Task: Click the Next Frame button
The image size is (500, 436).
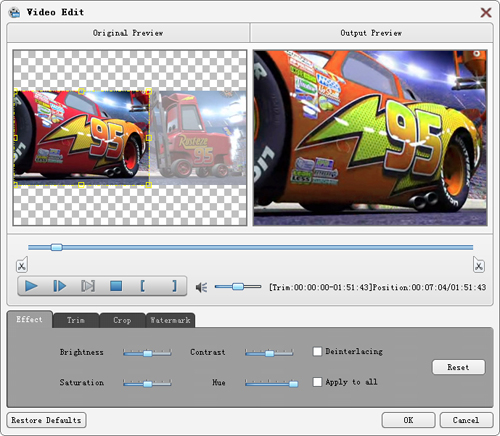Action: [60, 286]
